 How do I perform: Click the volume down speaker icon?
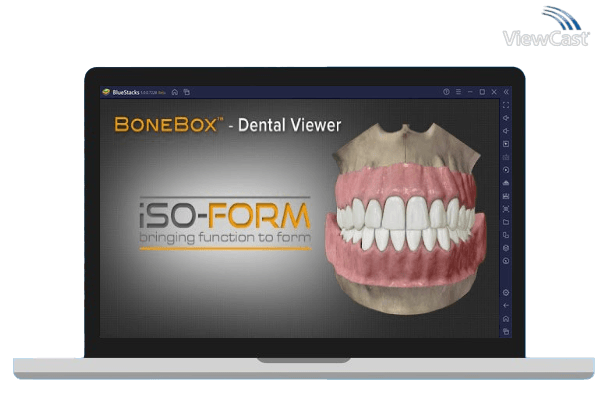506,131
